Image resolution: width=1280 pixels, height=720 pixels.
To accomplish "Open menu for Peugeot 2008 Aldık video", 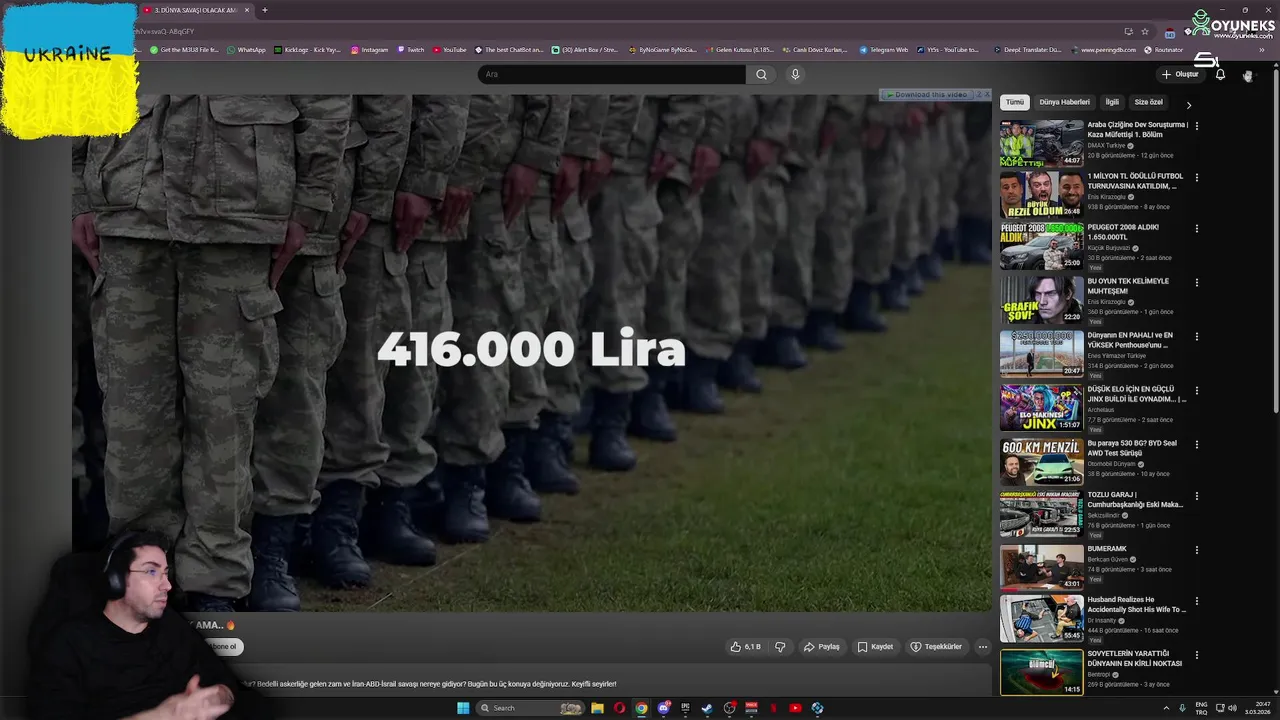I will coord(1197,230).
